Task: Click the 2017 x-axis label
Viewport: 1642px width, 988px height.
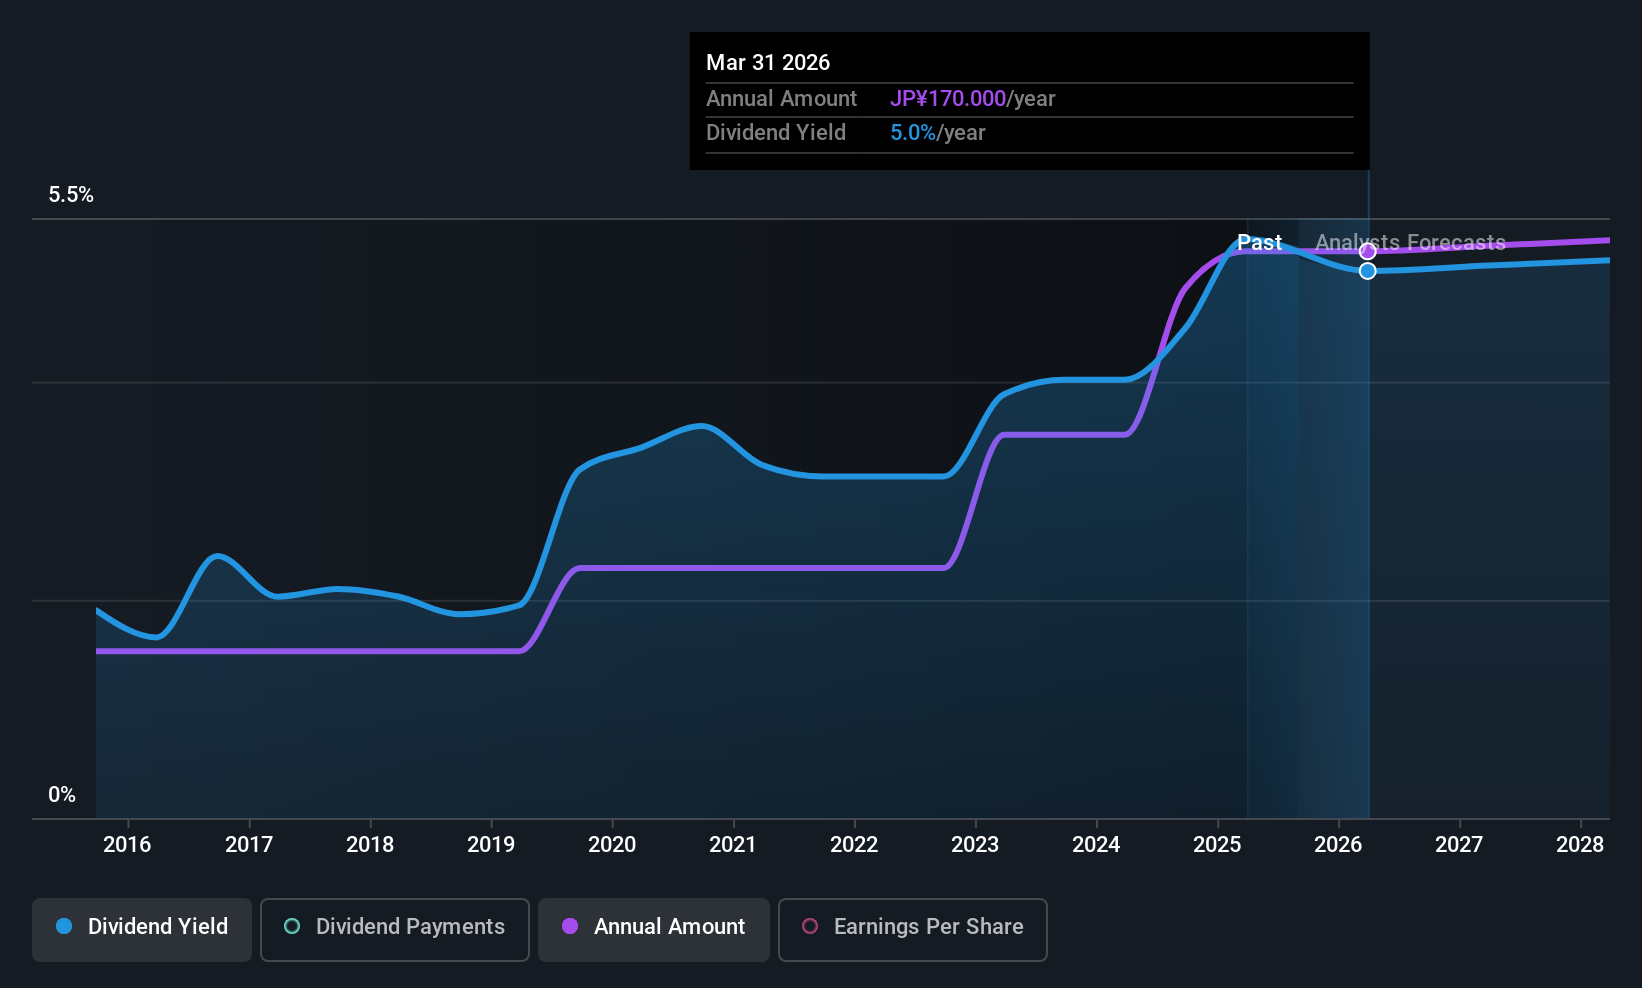Action: point(249,845)
